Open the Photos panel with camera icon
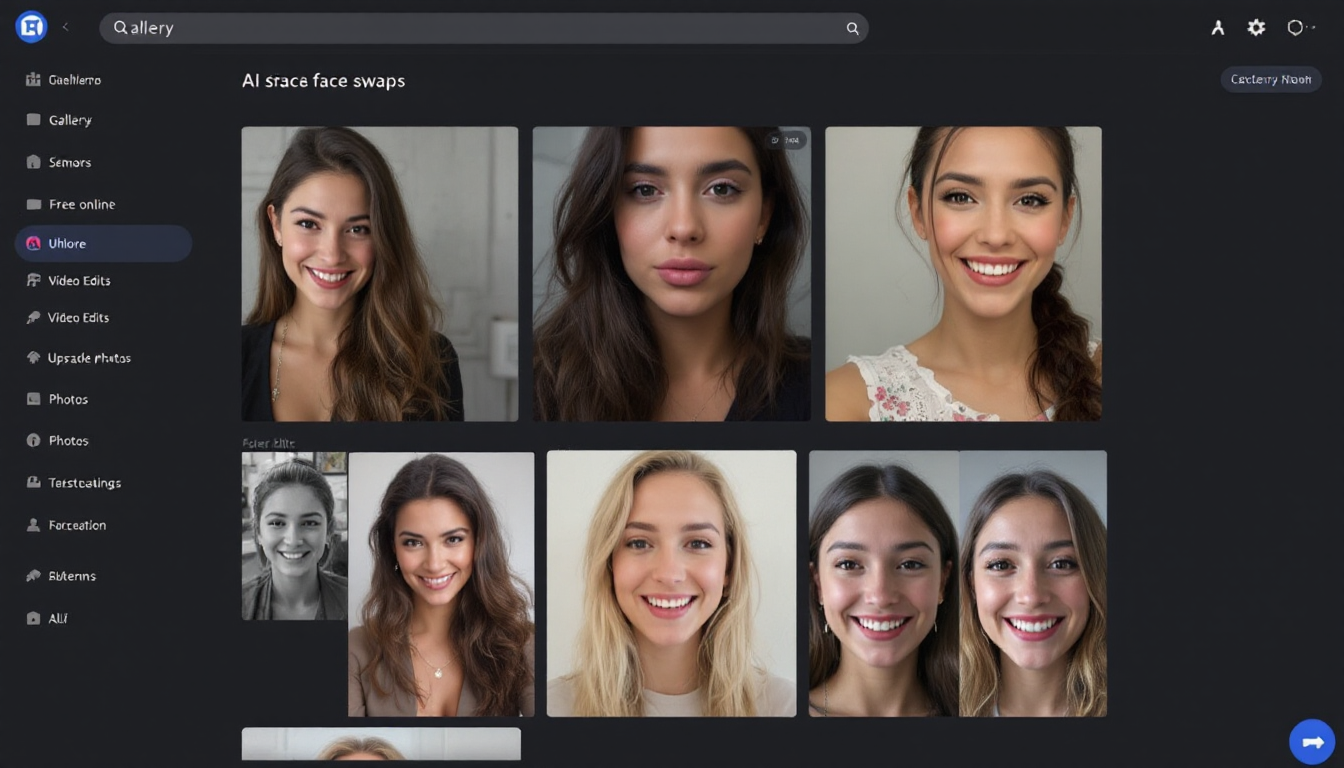This screenshot has width=1344, height=768. pos(66,440)
